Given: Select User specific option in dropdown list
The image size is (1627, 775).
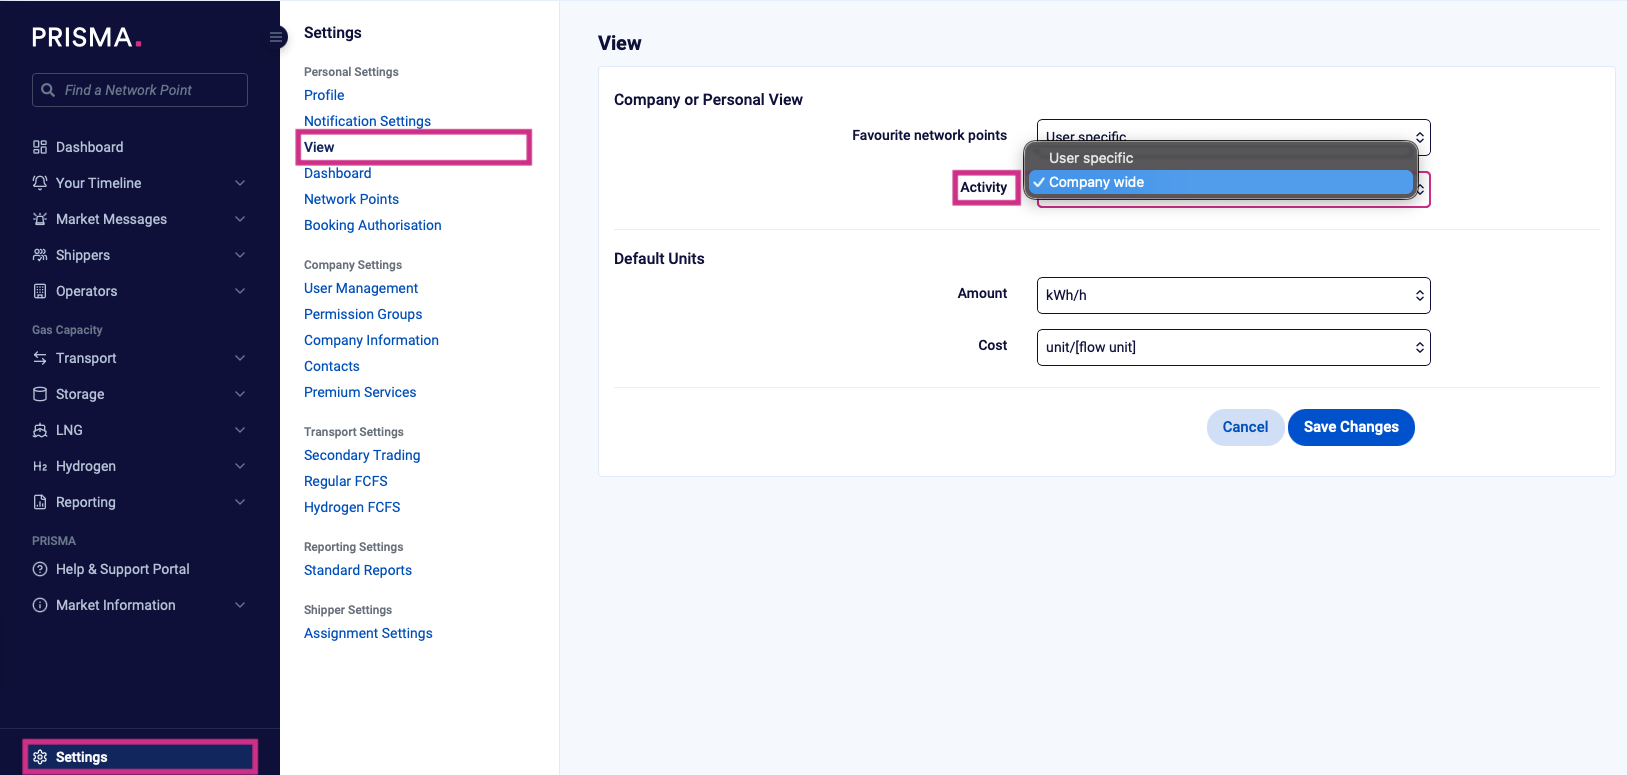Looking at the screenshot, I should click(1091, 158).
